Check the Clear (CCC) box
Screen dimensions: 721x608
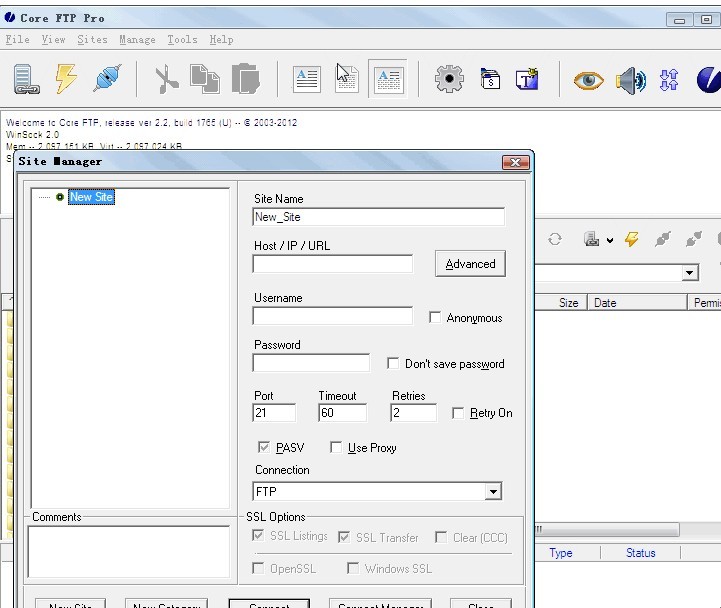click(441, 537)
